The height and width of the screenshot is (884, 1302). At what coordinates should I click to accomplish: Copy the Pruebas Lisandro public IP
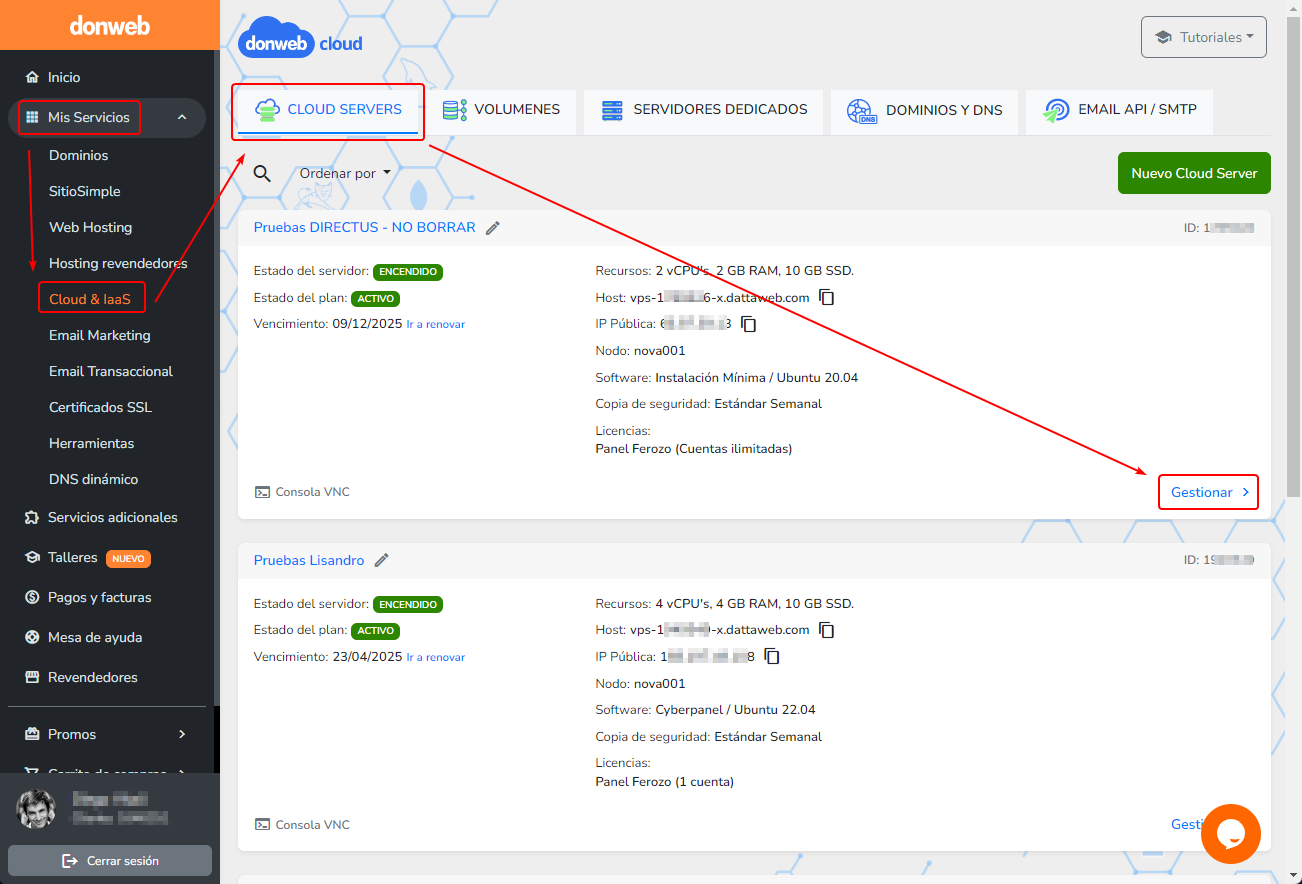tap(772, 657)
